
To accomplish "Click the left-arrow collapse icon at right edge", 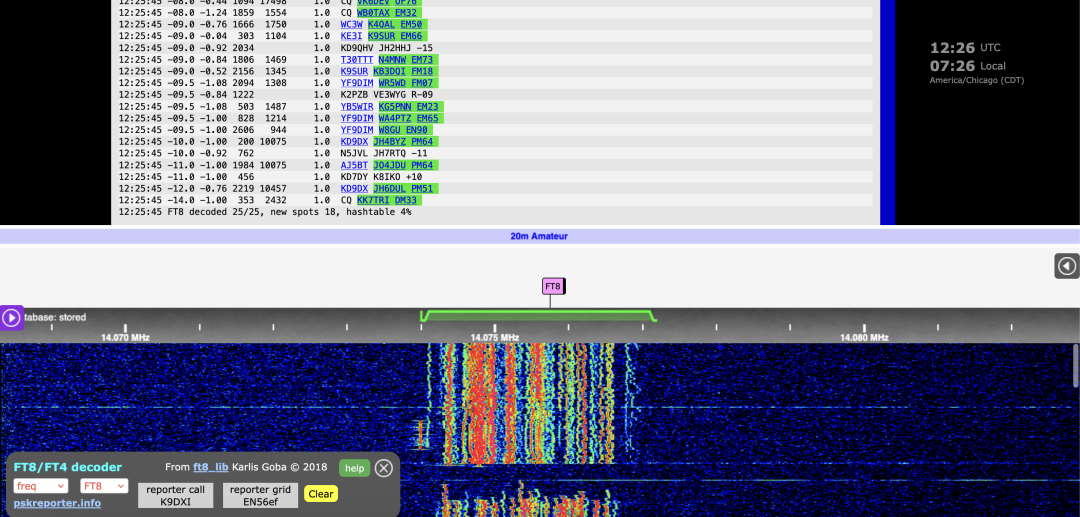I will [1067, 266].
